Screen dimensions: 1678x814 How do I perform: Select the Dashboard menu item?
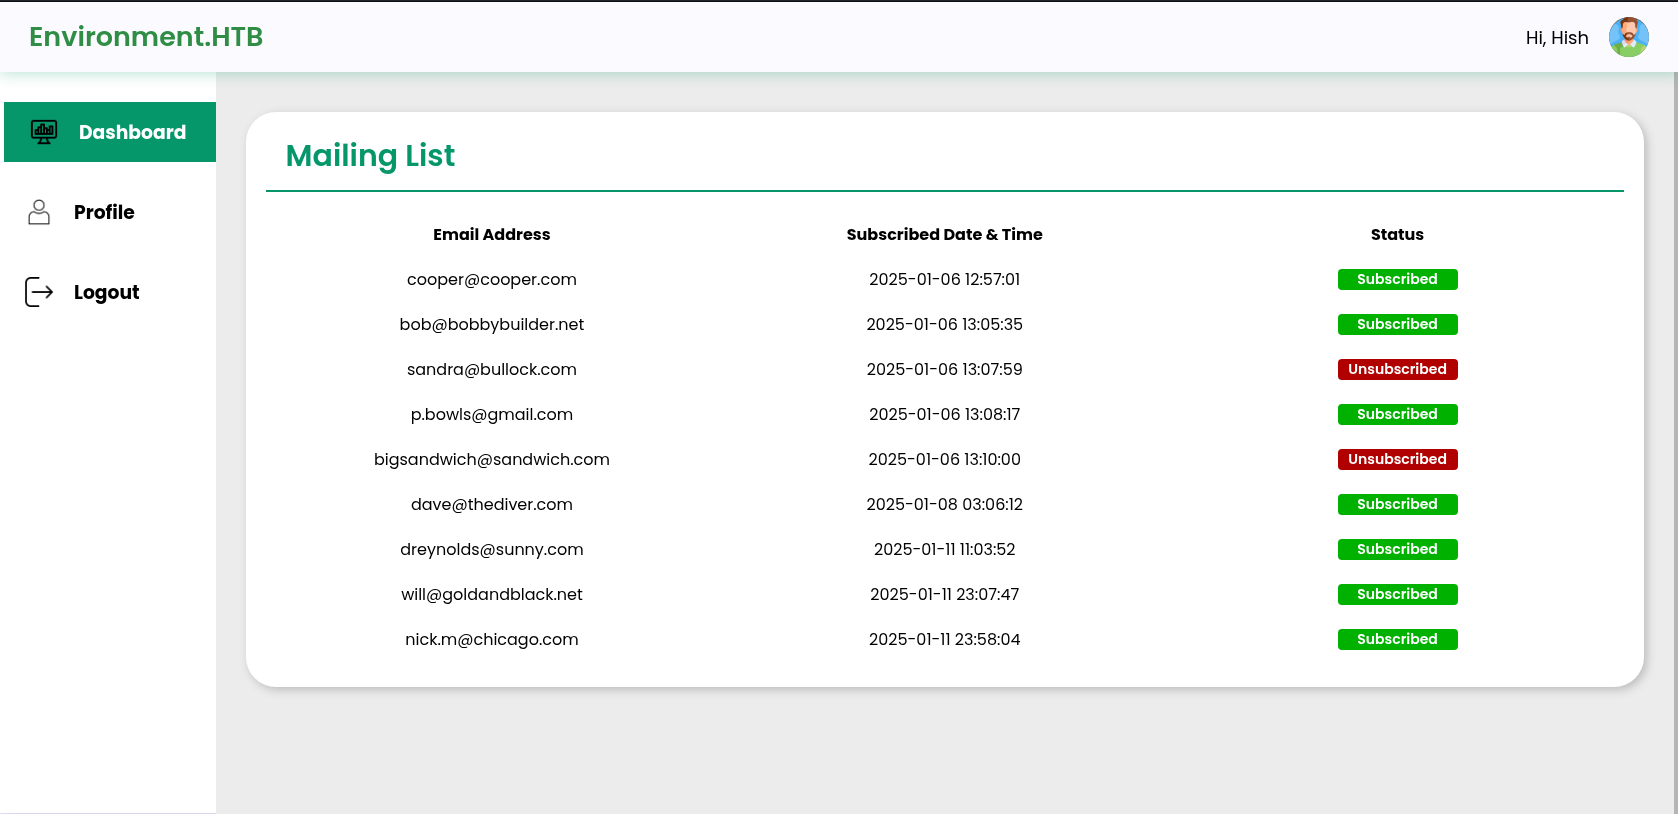click(110, 132)
